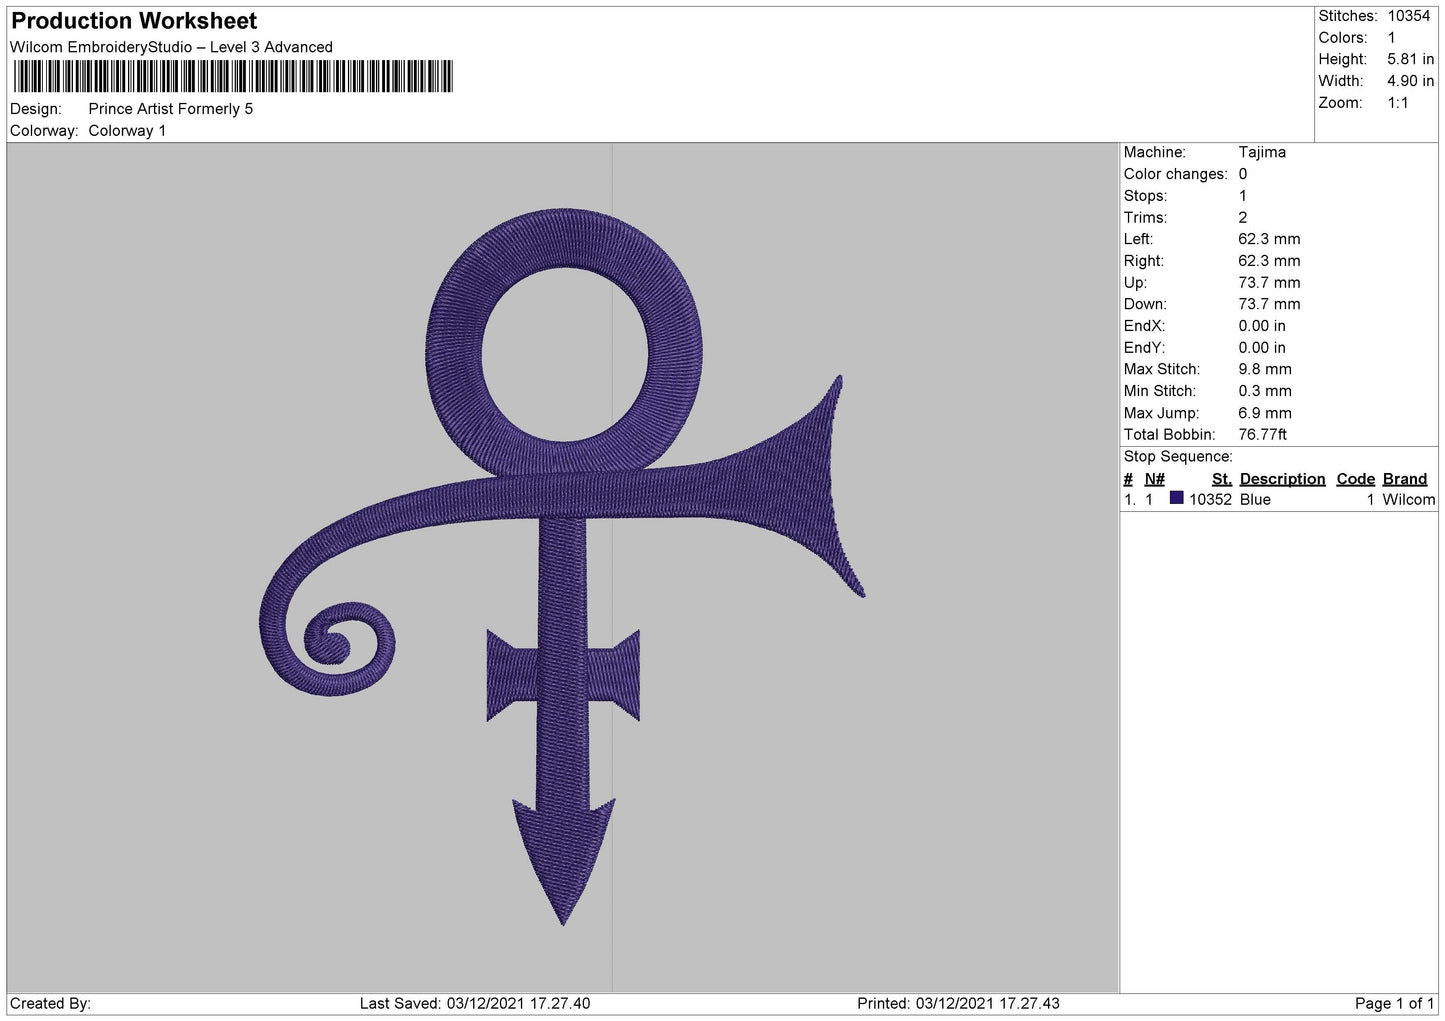The width and height of the screenshot is (1445, 1021).
Task: Click the Left value '62.3 mm'
Action: coord(1269,239)
